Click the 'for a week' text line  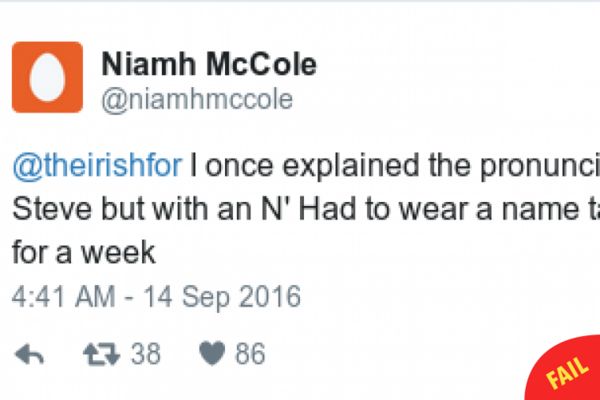(x=85, y=252)
